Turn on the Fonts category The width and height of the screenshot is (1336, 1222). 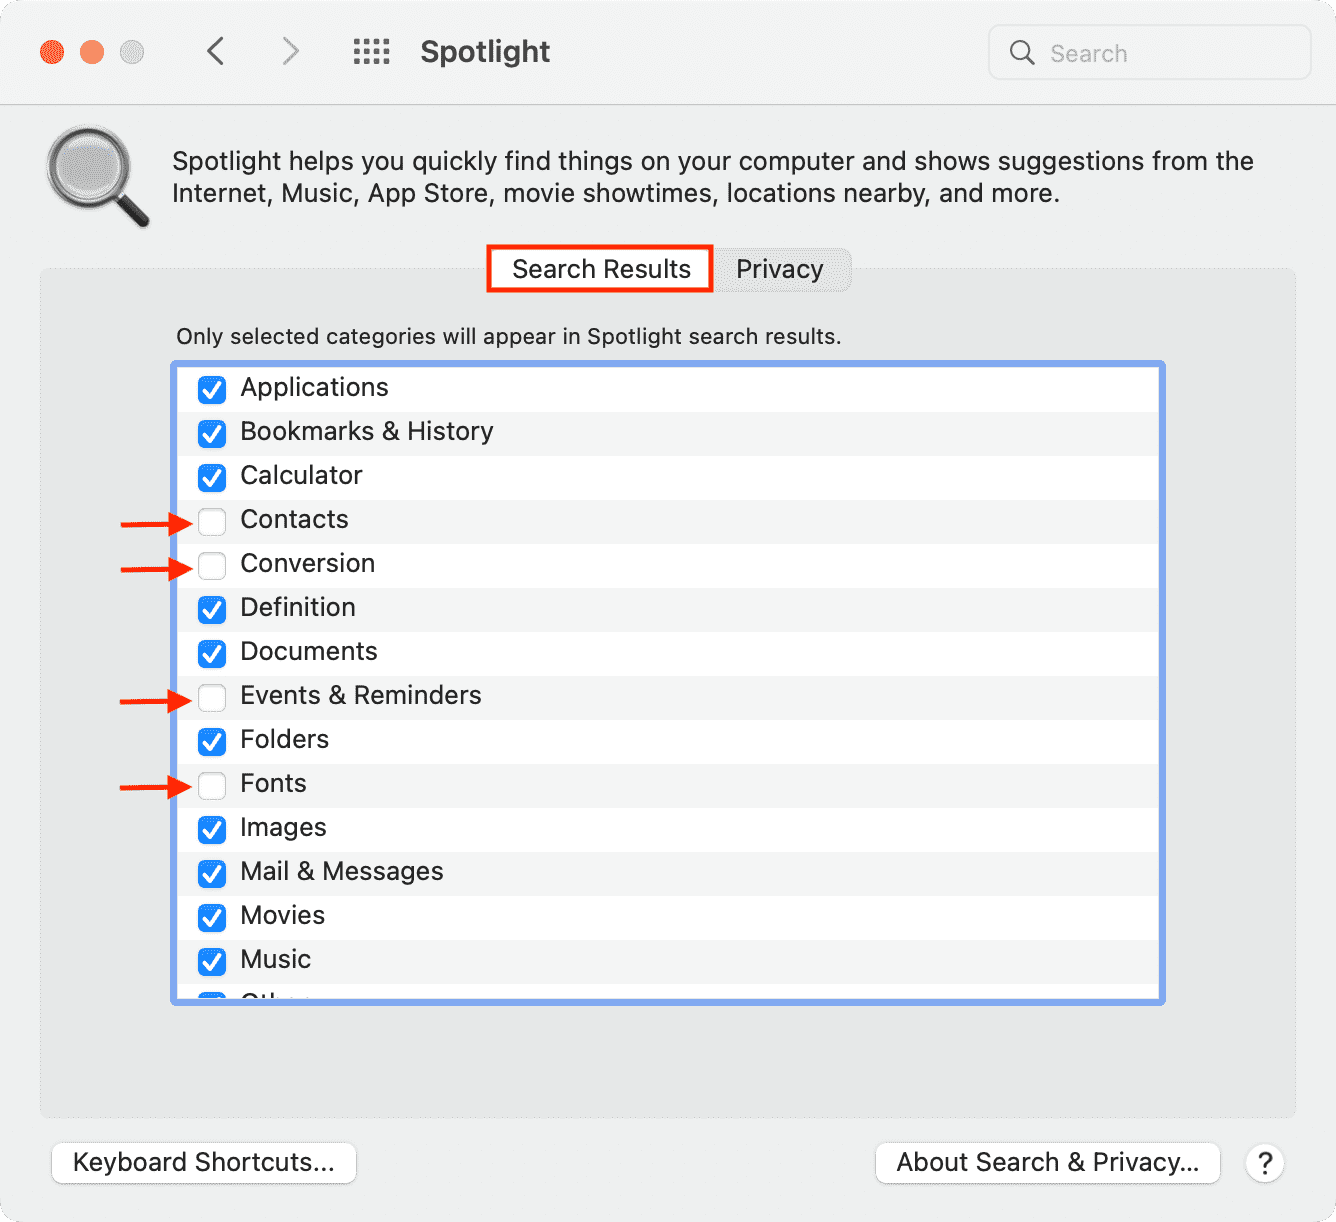pos(212,785)
